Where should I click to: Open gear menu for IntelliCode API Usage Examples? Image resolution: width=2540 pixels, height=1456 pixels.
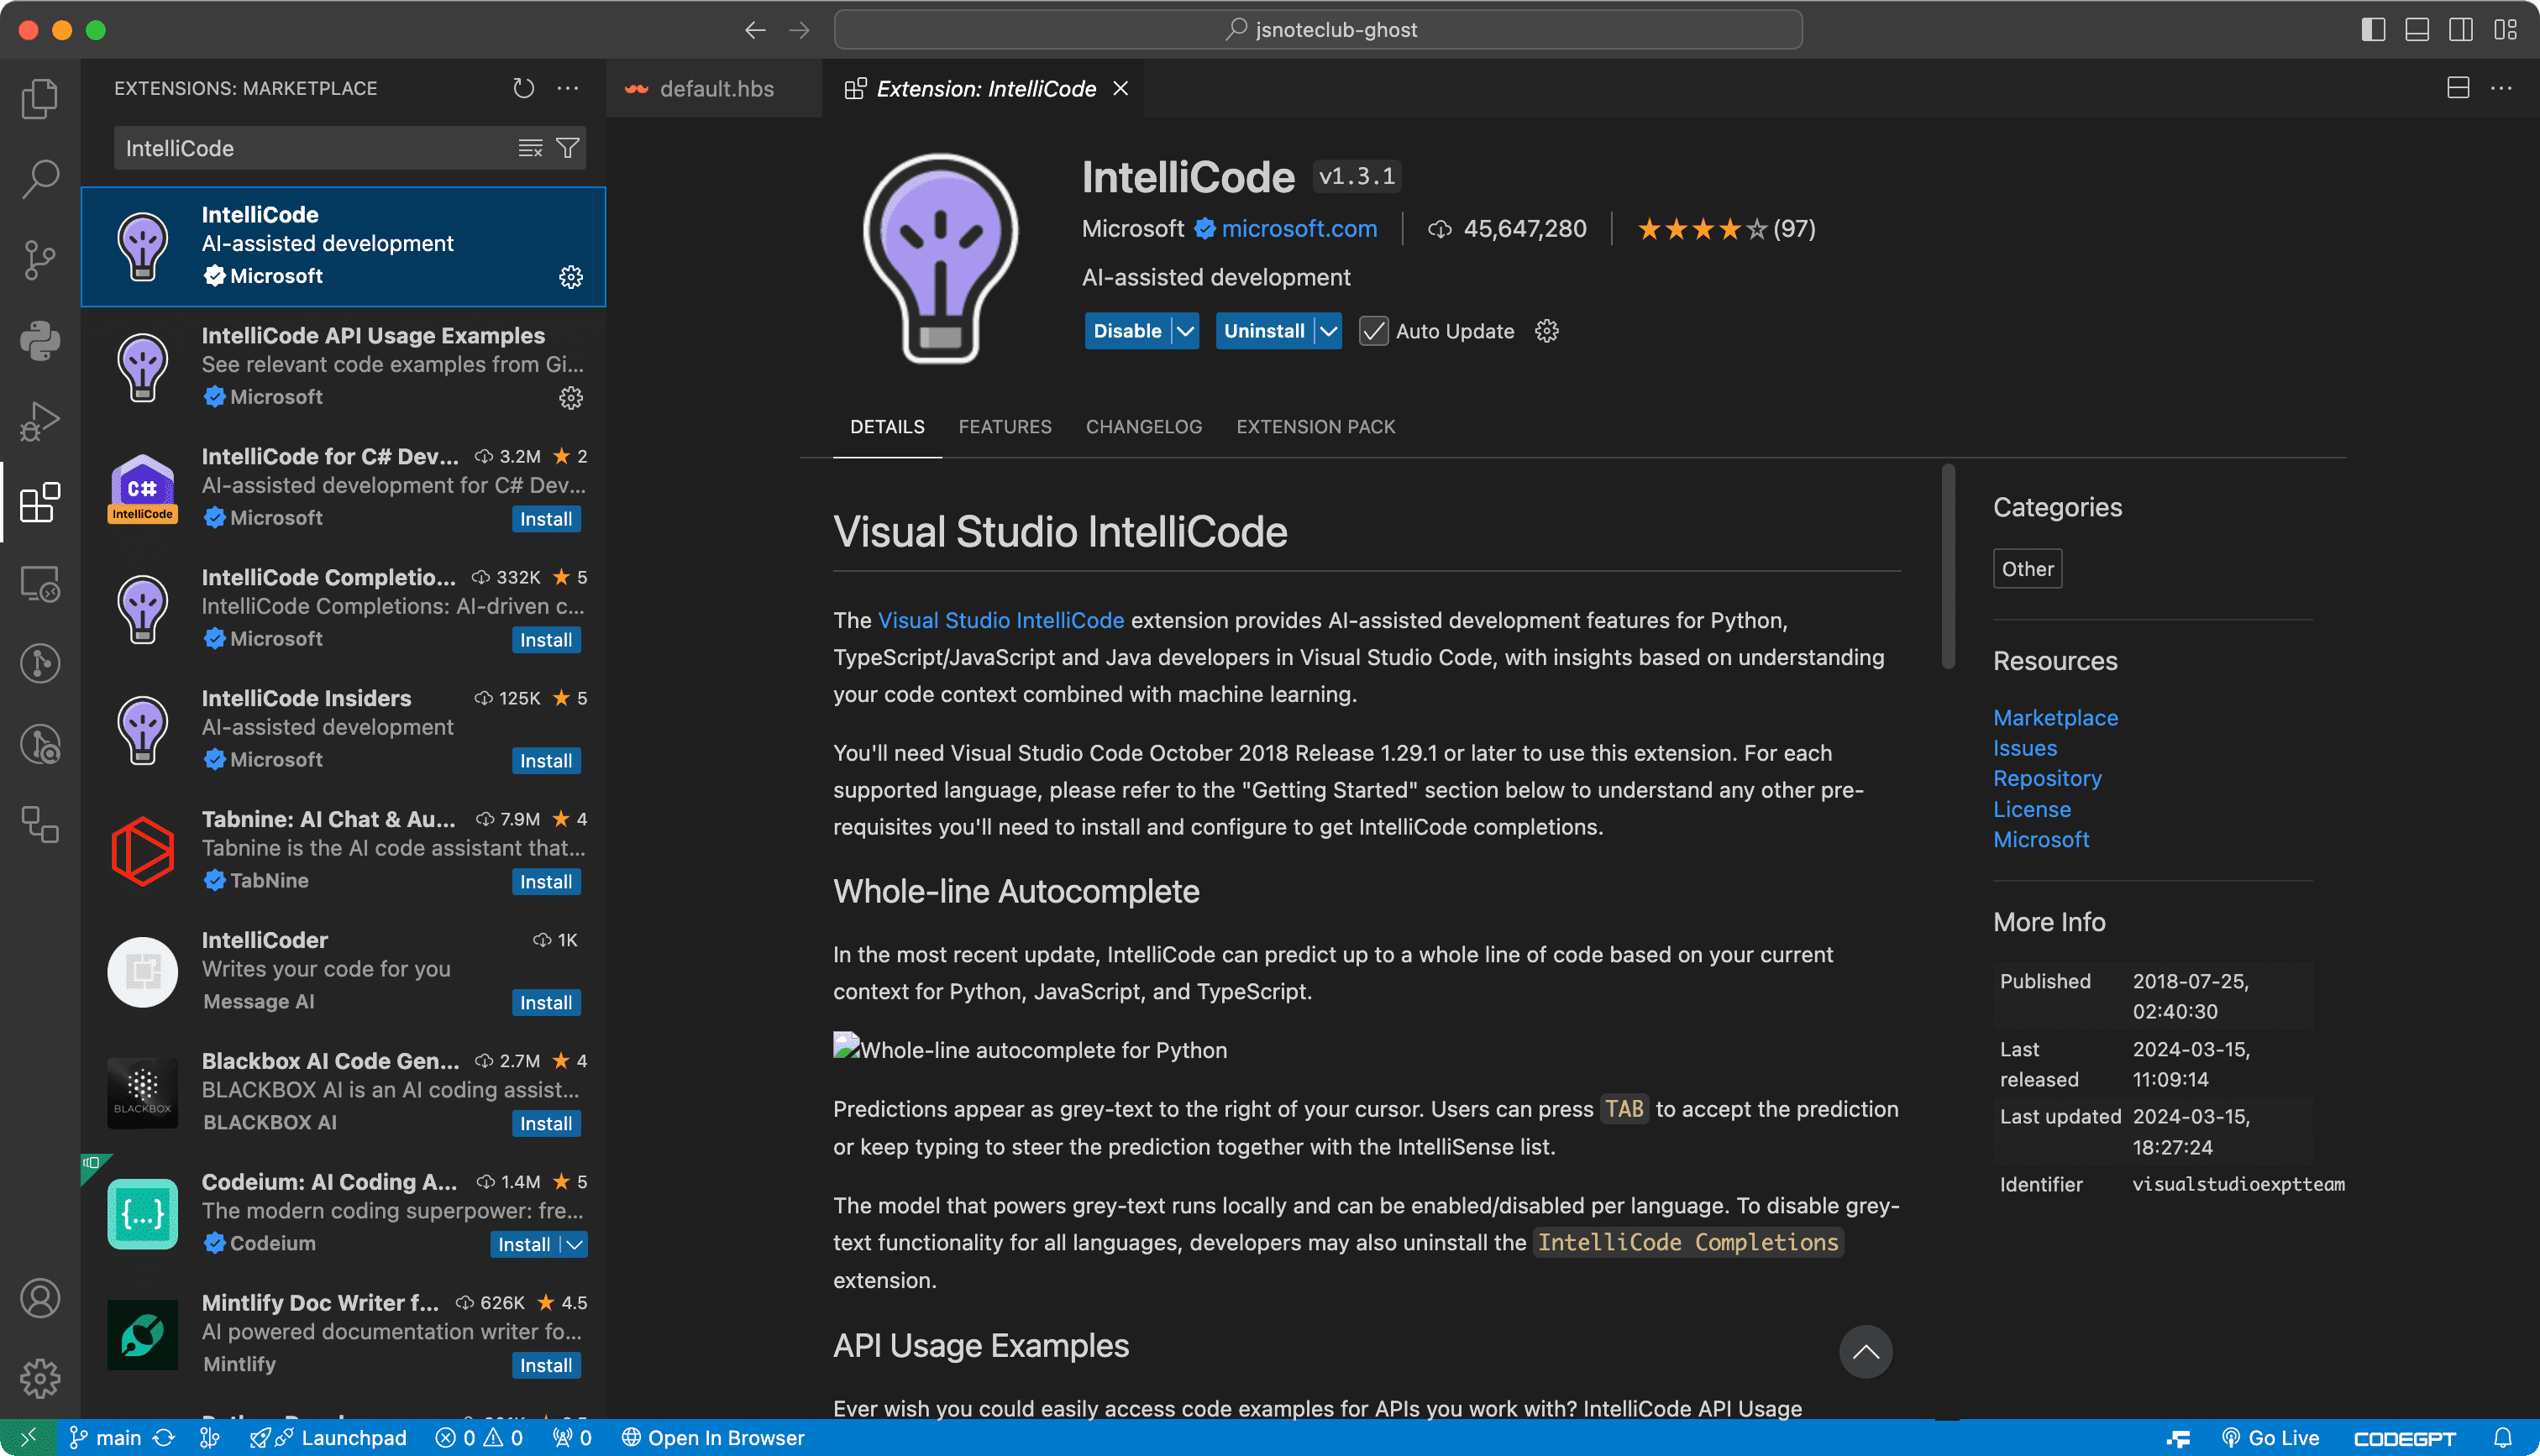pos(570,398)
